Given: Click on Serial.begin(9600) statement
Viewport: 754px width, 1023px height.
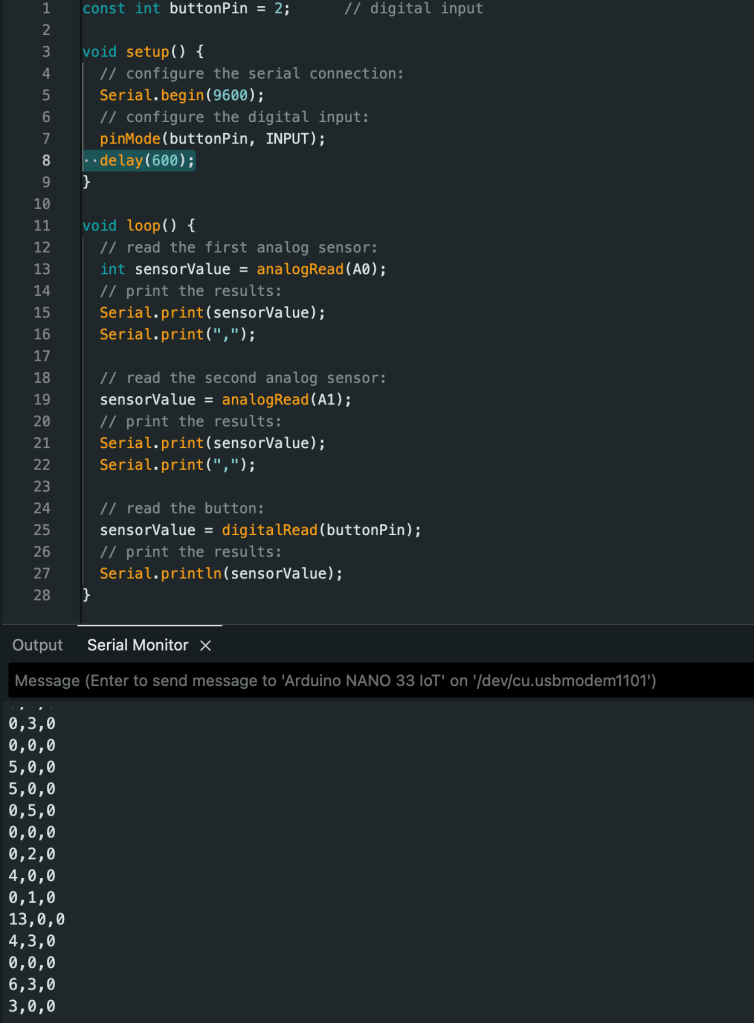Looking at the screenshot, I should click(181, 95).
